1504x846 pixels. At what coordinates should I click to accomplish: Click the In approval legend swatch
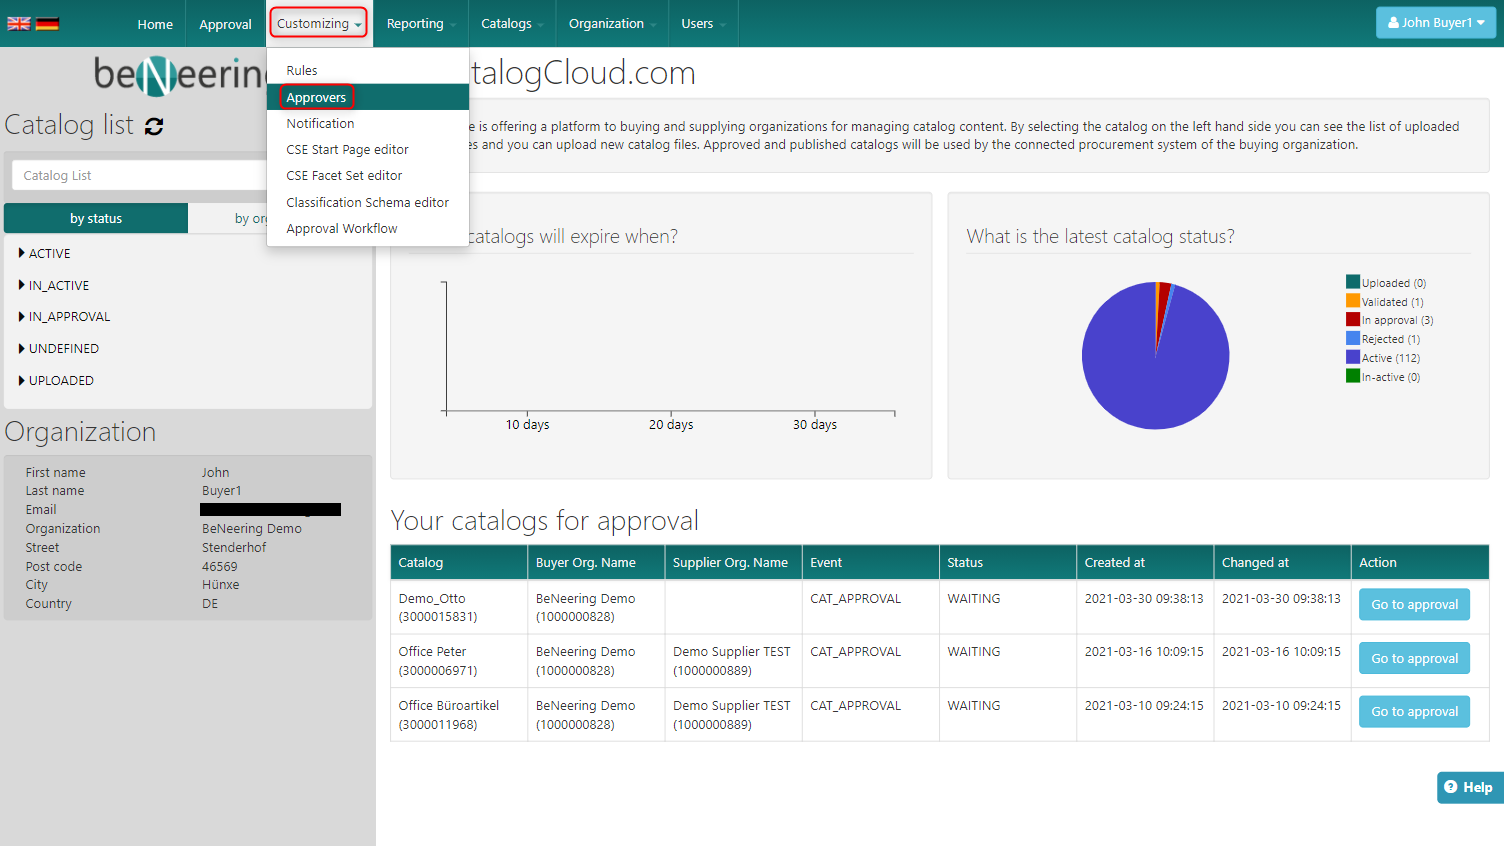pyautogui.click(x=1352, y=320)
